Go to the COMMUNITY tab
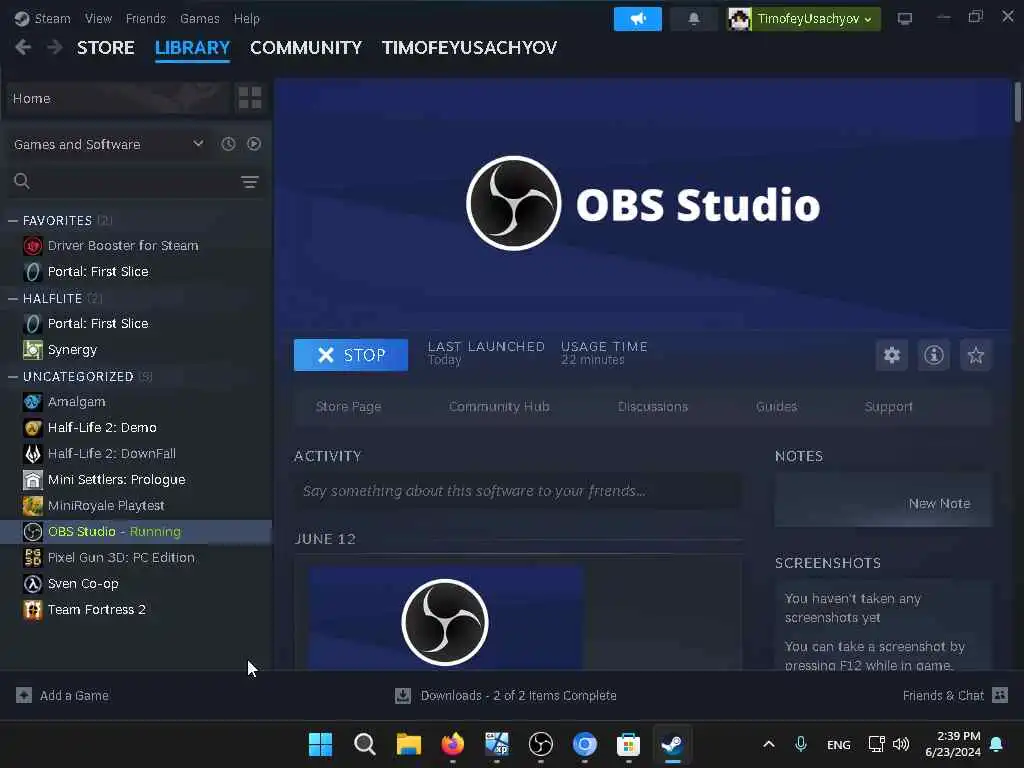 tap(306, 48)
